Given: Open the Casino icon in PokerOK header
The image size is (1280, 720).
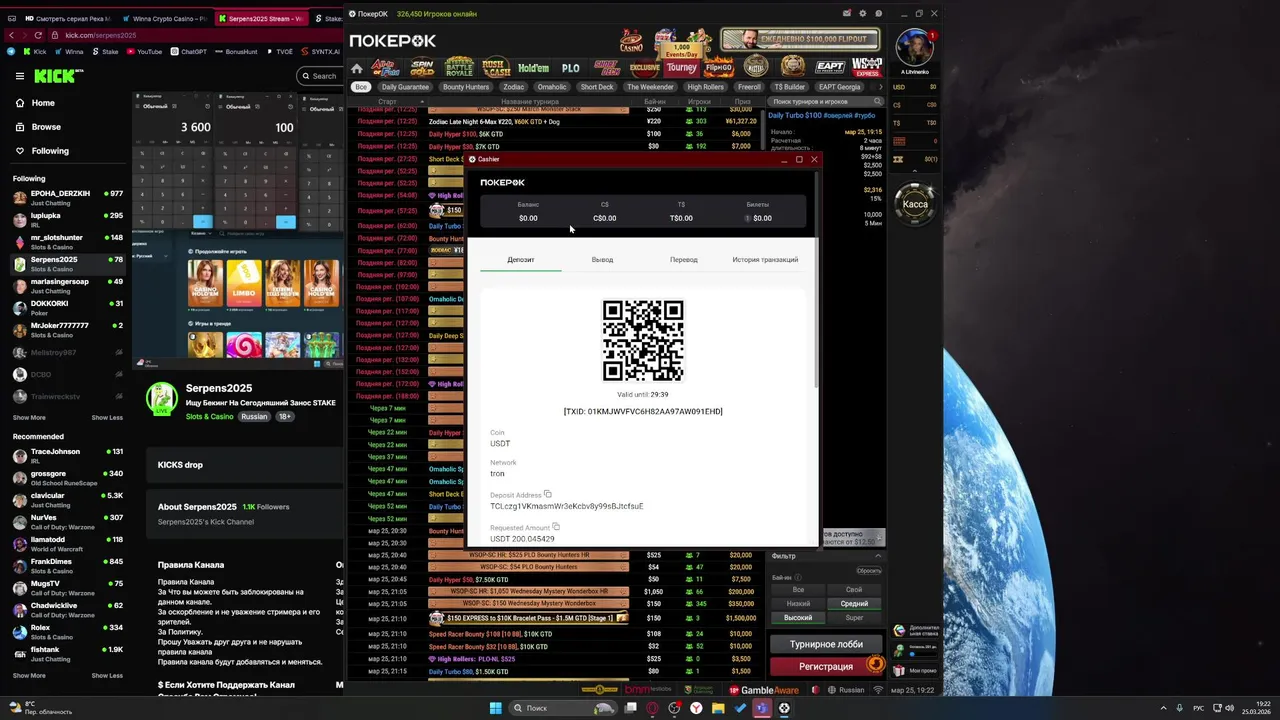Looking at the screenshot, I should pos(631,41).
